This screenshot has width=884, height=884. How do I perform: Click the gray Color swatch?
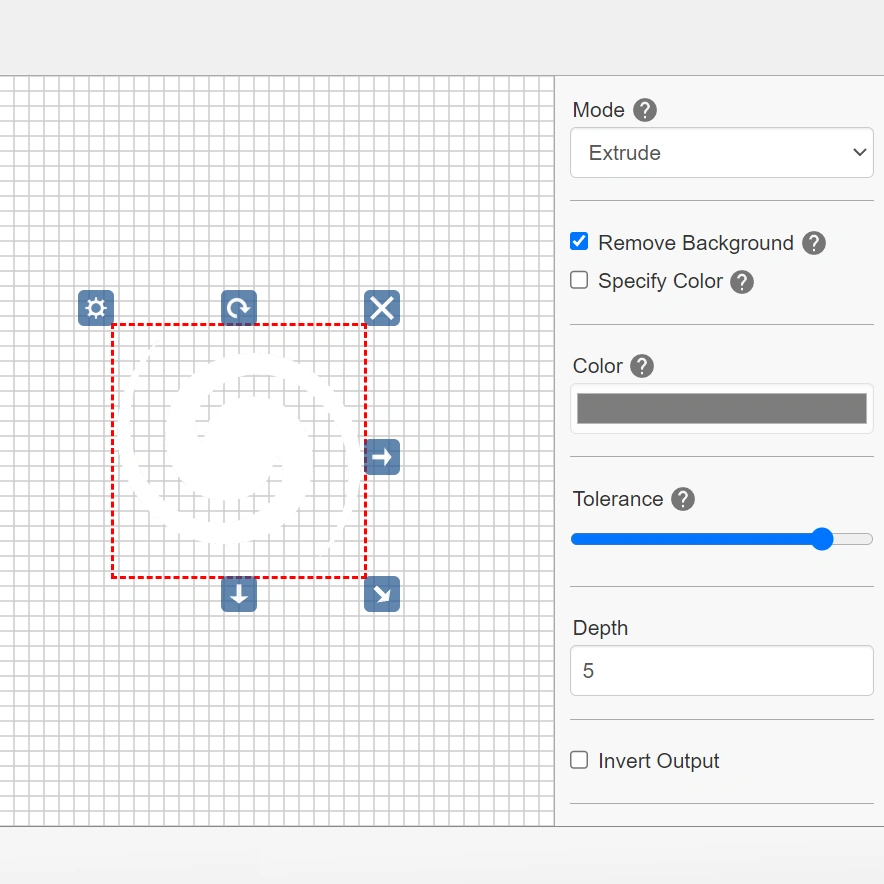[721, 409]
